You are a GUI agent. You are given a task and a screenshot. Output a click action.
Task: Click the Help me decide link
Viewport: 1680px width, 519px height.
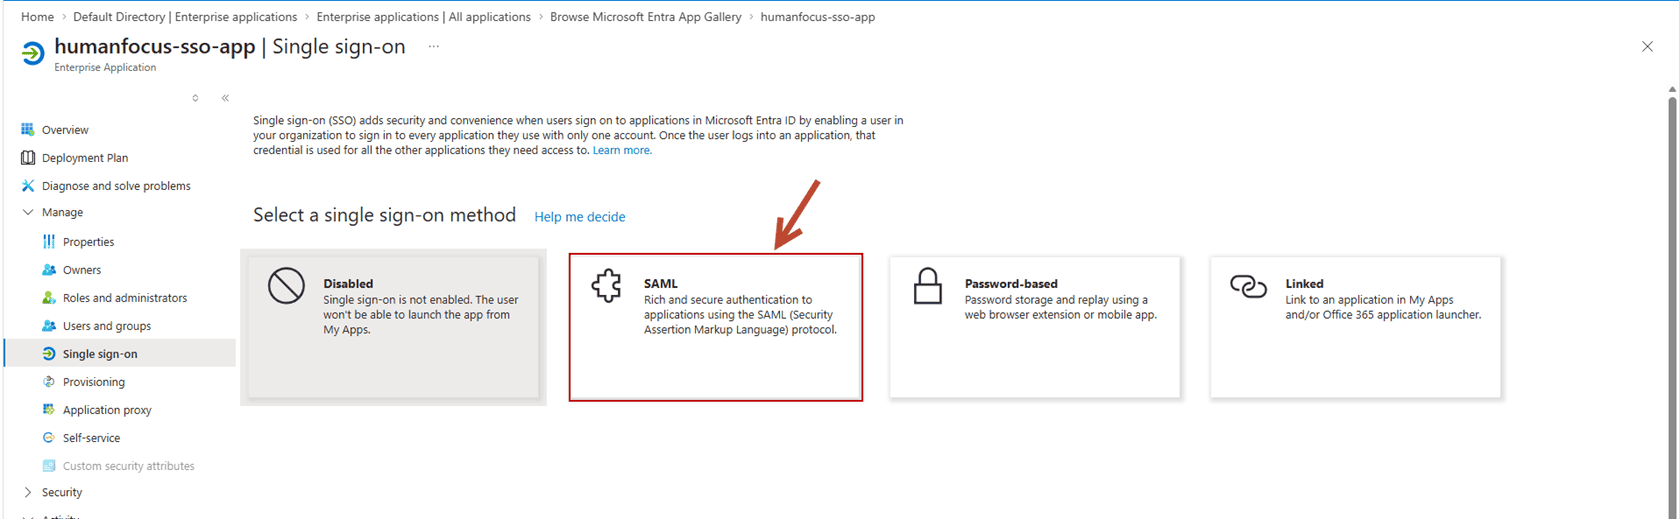click(580, 217)
